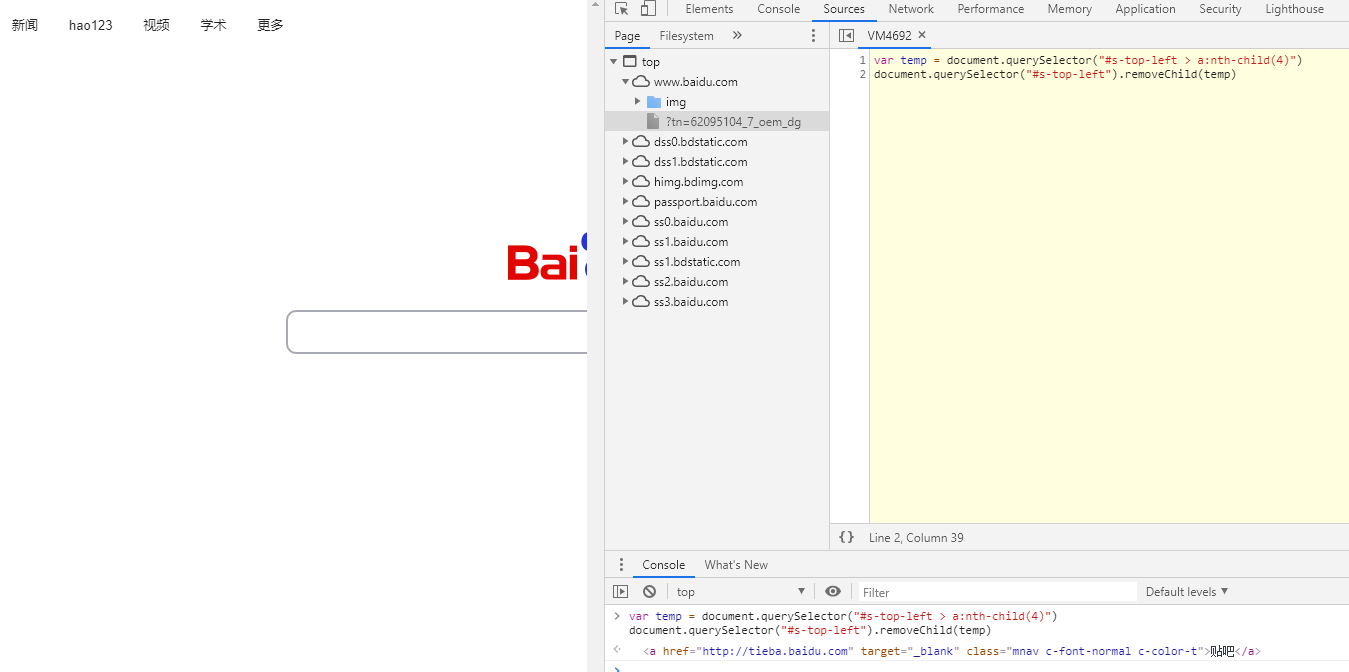Open the Elements panel tab
The width and height of the screenshot is (1349, 672).
(x=709, y=9)
